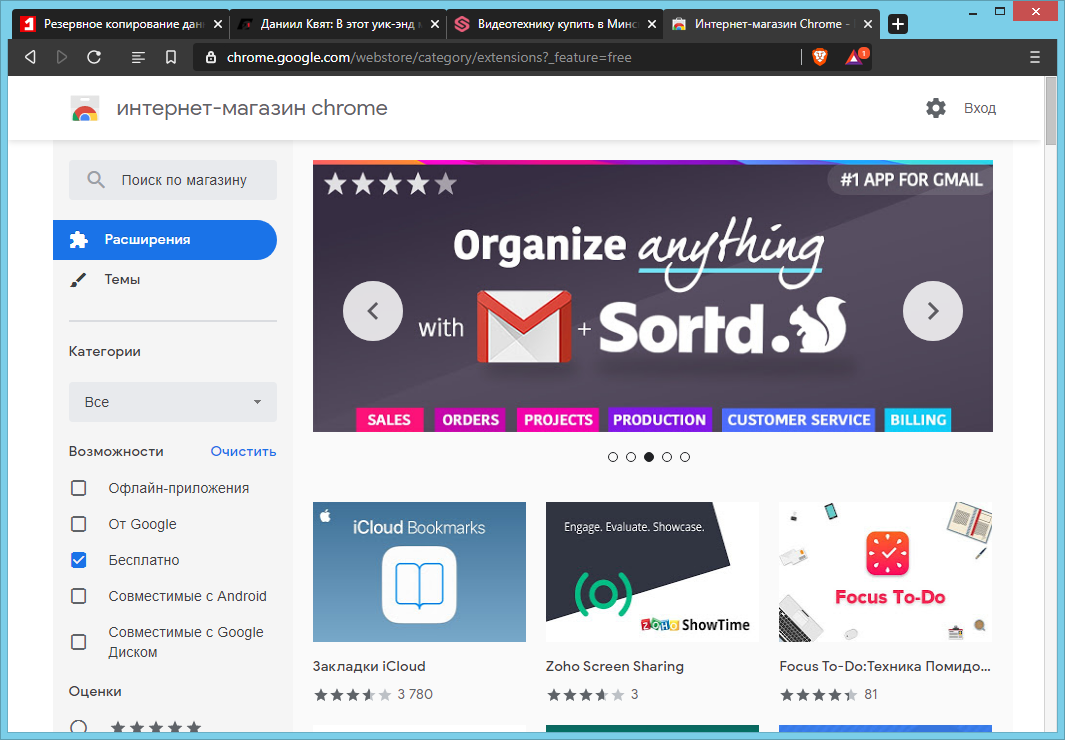Close the Резервное копирование tab

click(x=217, y=24)
